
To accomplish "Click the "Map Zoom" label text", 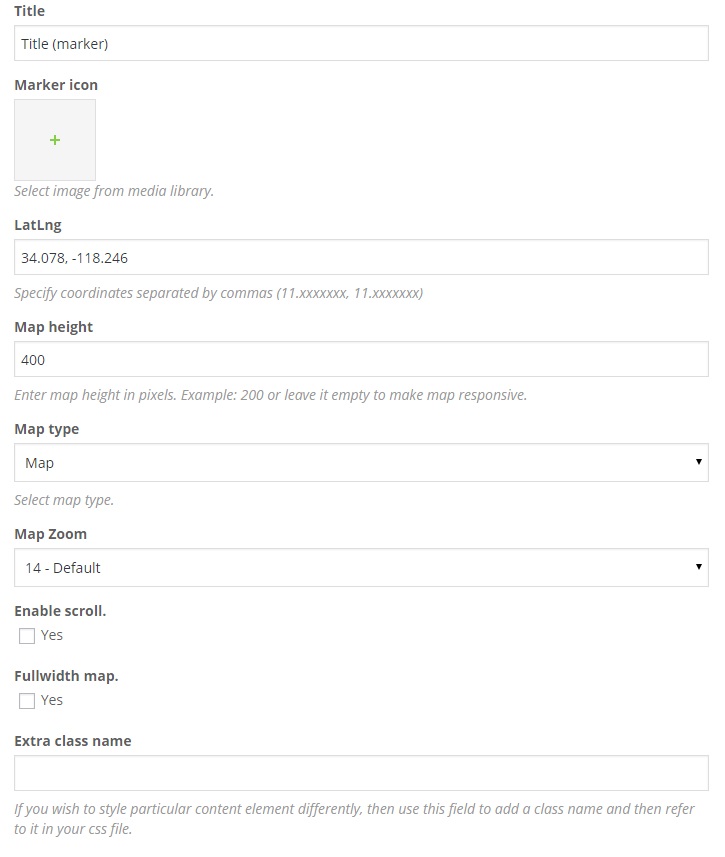I will coord(50,534).
